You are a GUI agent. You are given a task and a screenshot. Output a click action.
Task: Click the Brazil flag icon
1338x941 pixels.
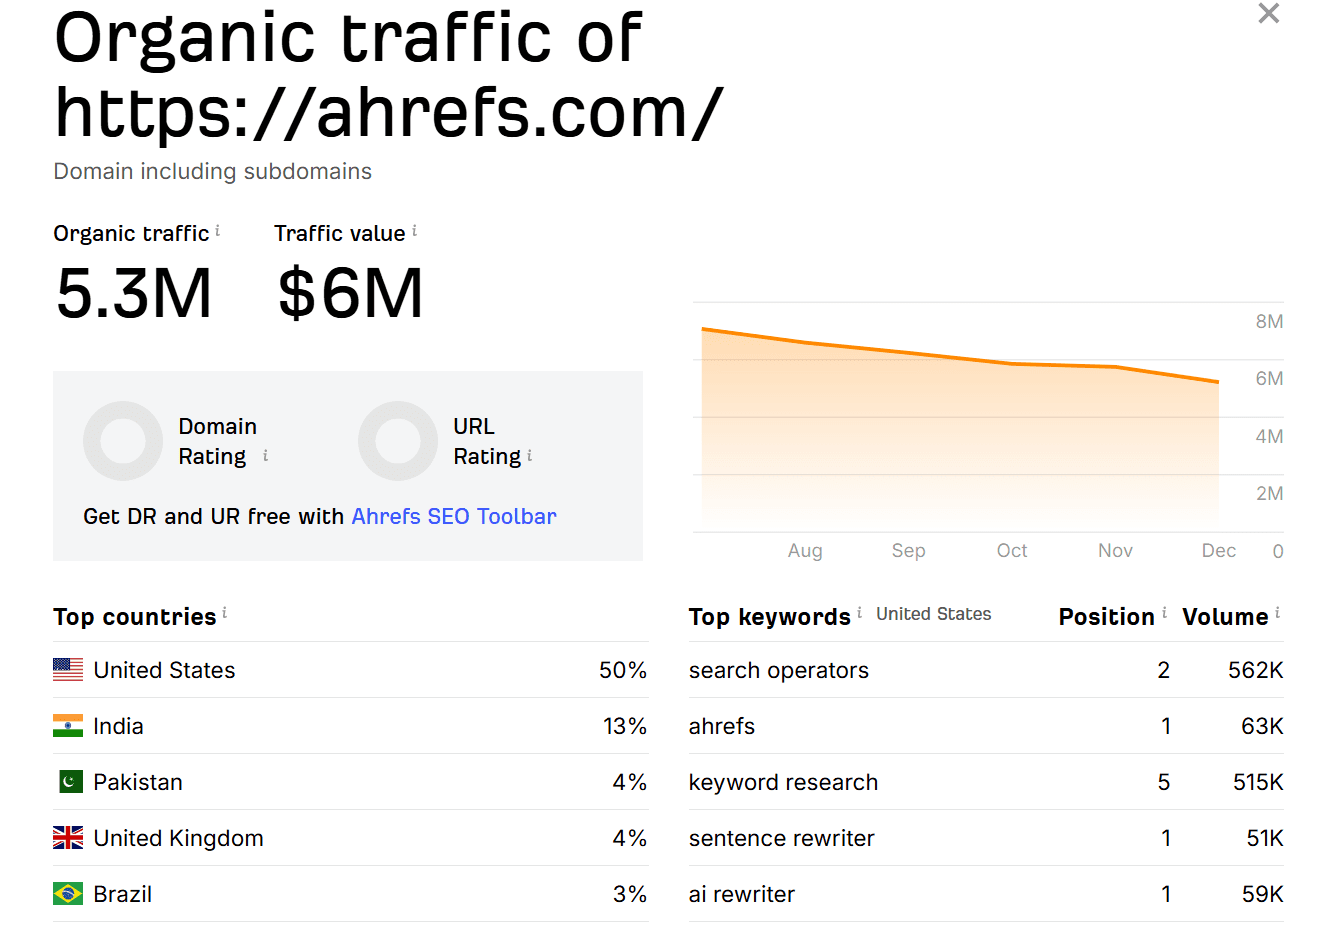[x=68, y=893]
